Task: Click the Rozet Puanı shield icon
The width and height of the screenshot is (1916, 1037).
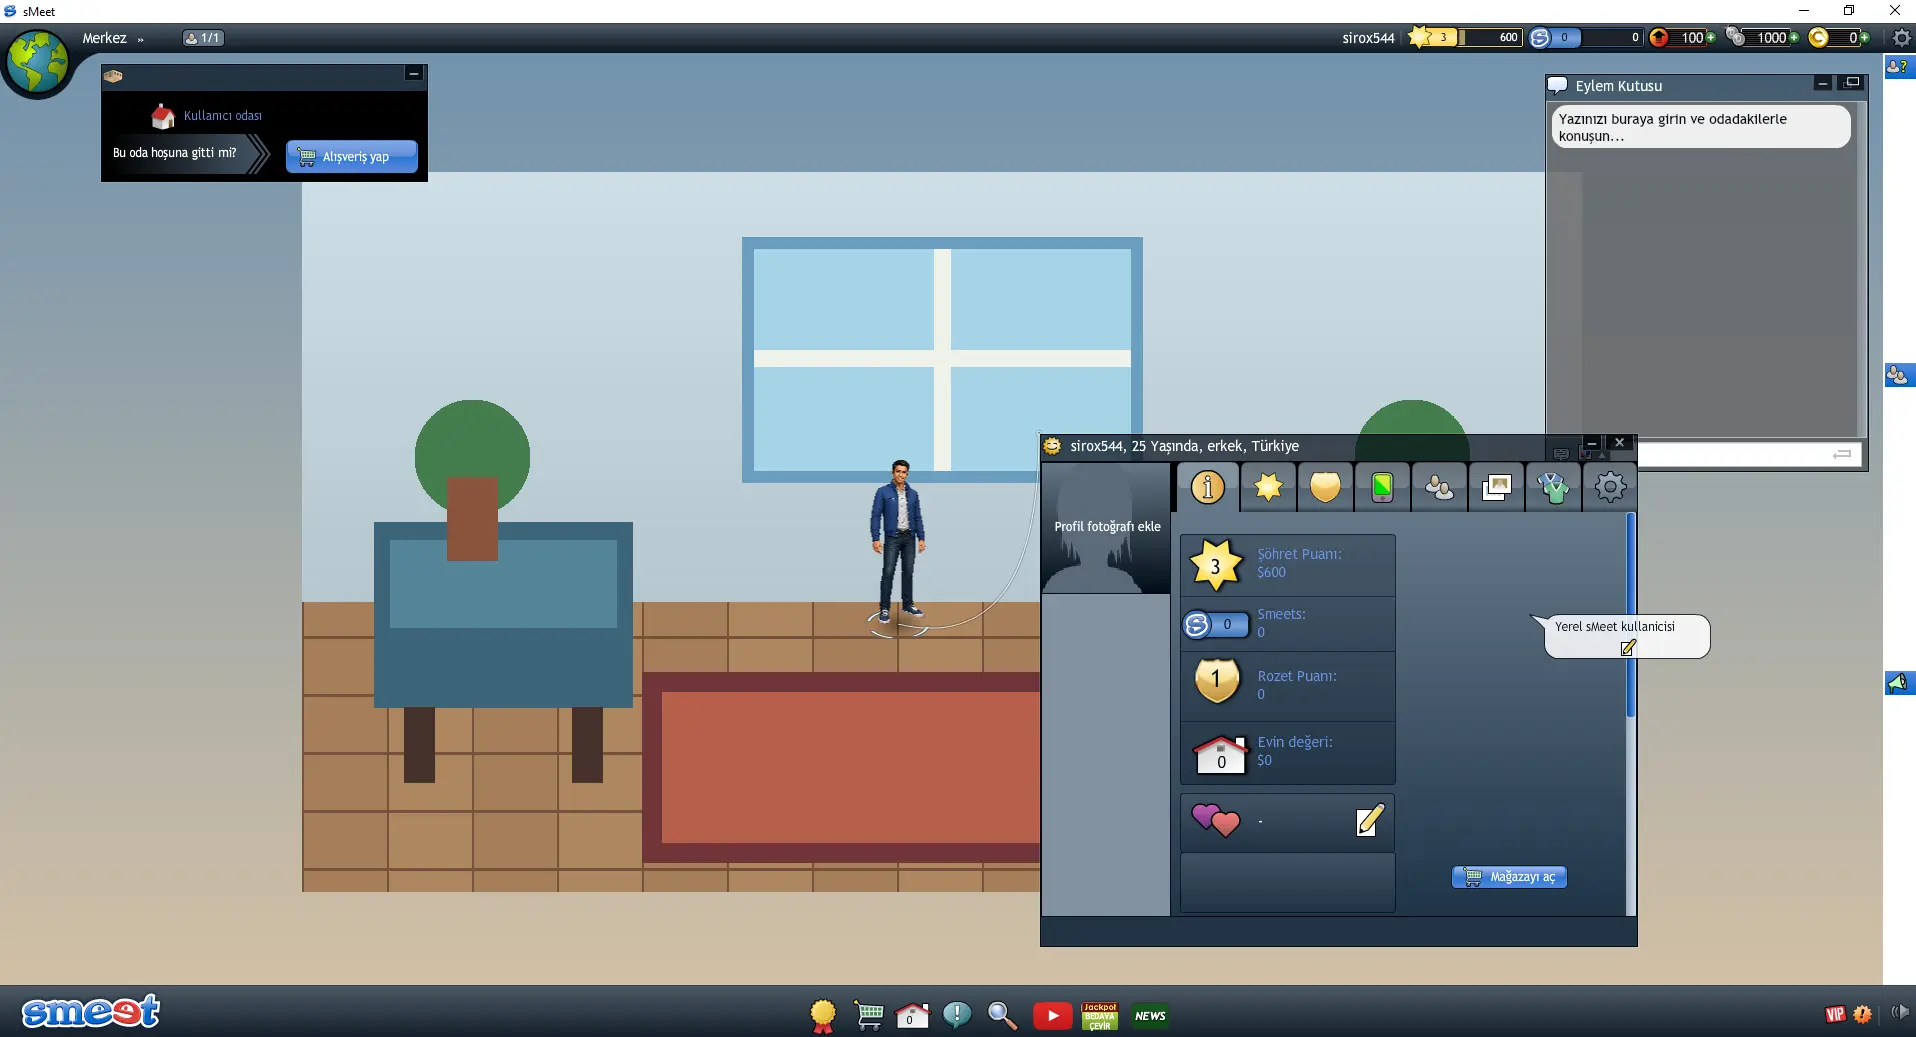Action: click(x=1217, y=681)
